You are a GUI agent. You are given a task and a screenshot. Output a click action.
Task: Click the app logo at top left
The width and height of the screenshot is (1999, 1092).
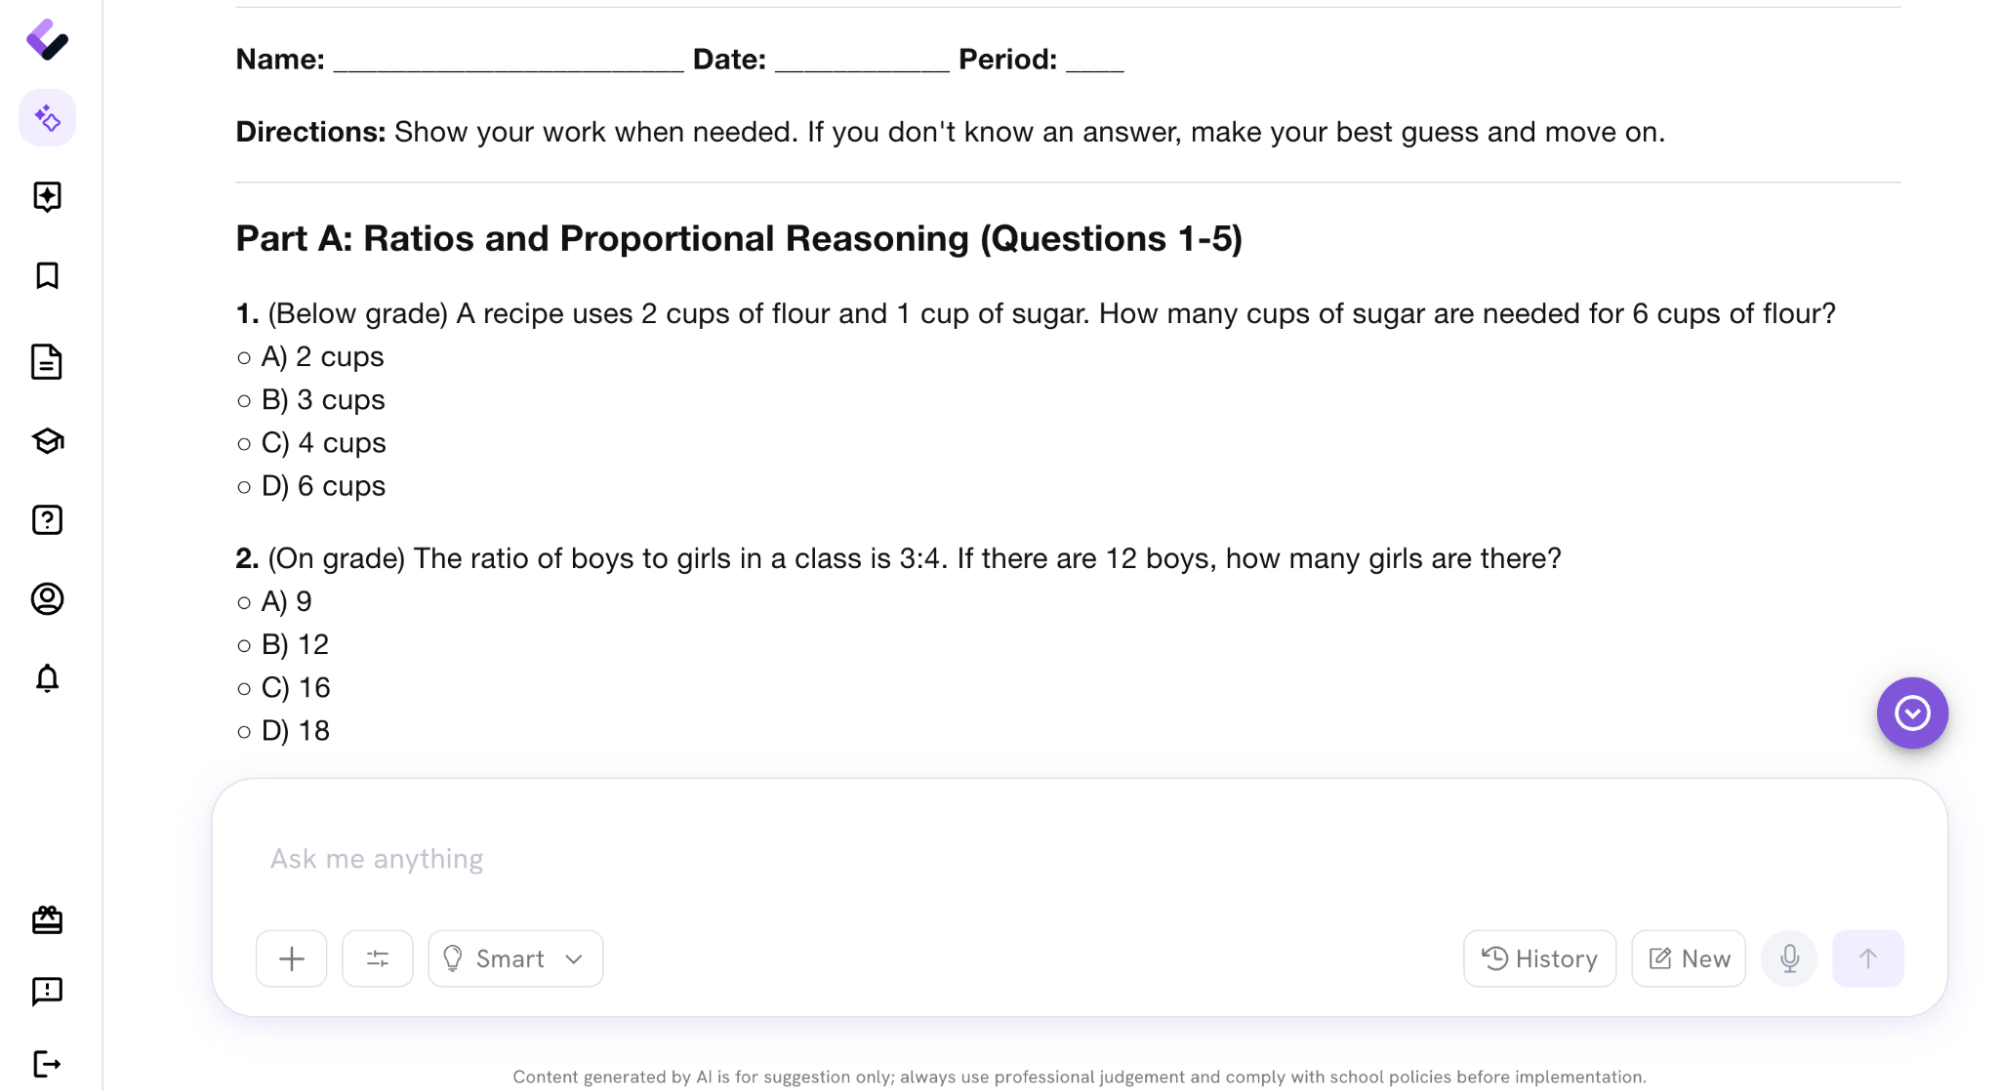(47, 40)
